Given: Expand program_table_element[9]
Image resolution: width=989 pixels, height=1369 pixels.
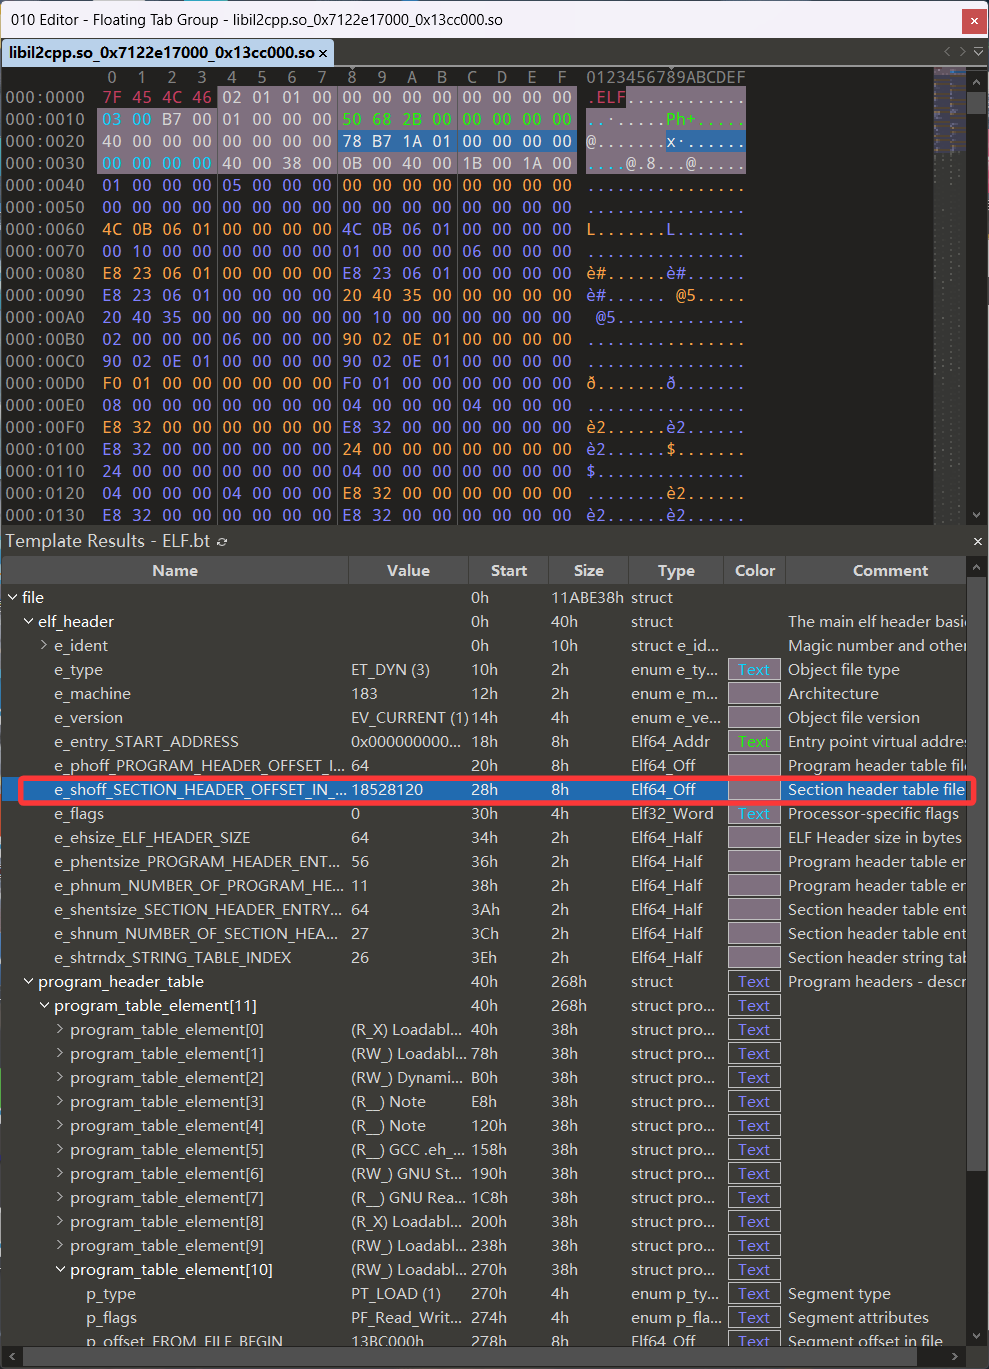Looking at the screenshot, I should 60,1245.
